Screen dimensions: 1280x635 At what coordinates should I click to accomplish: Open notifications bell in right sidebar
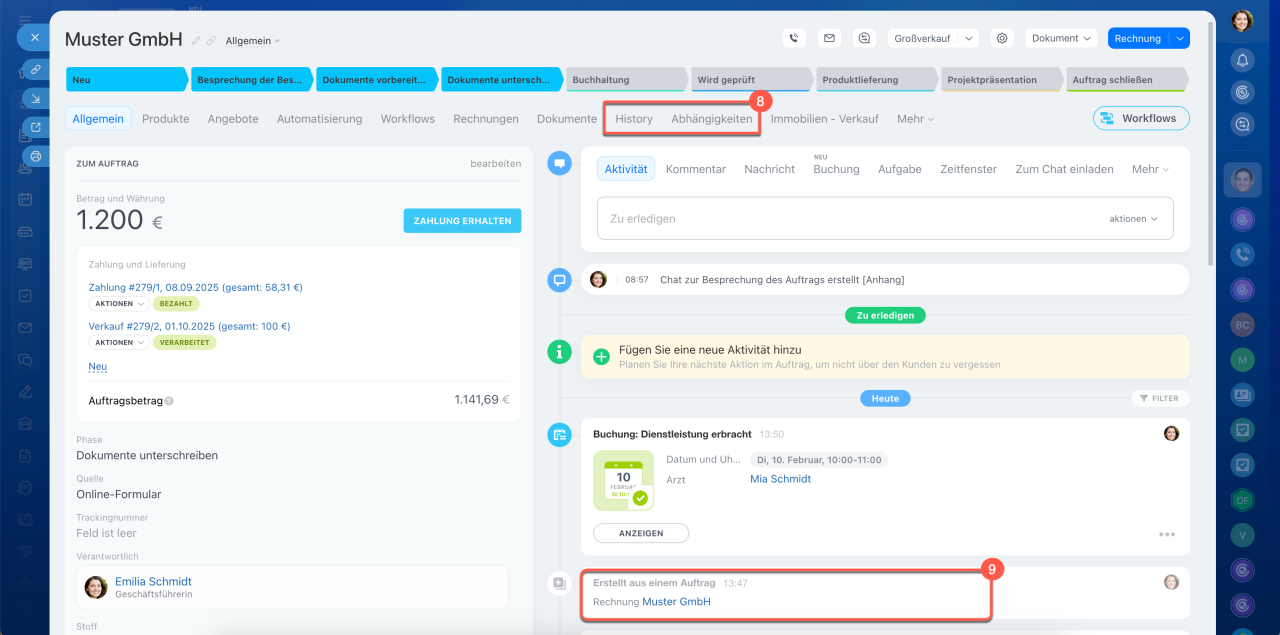[x=1242, y=60]
